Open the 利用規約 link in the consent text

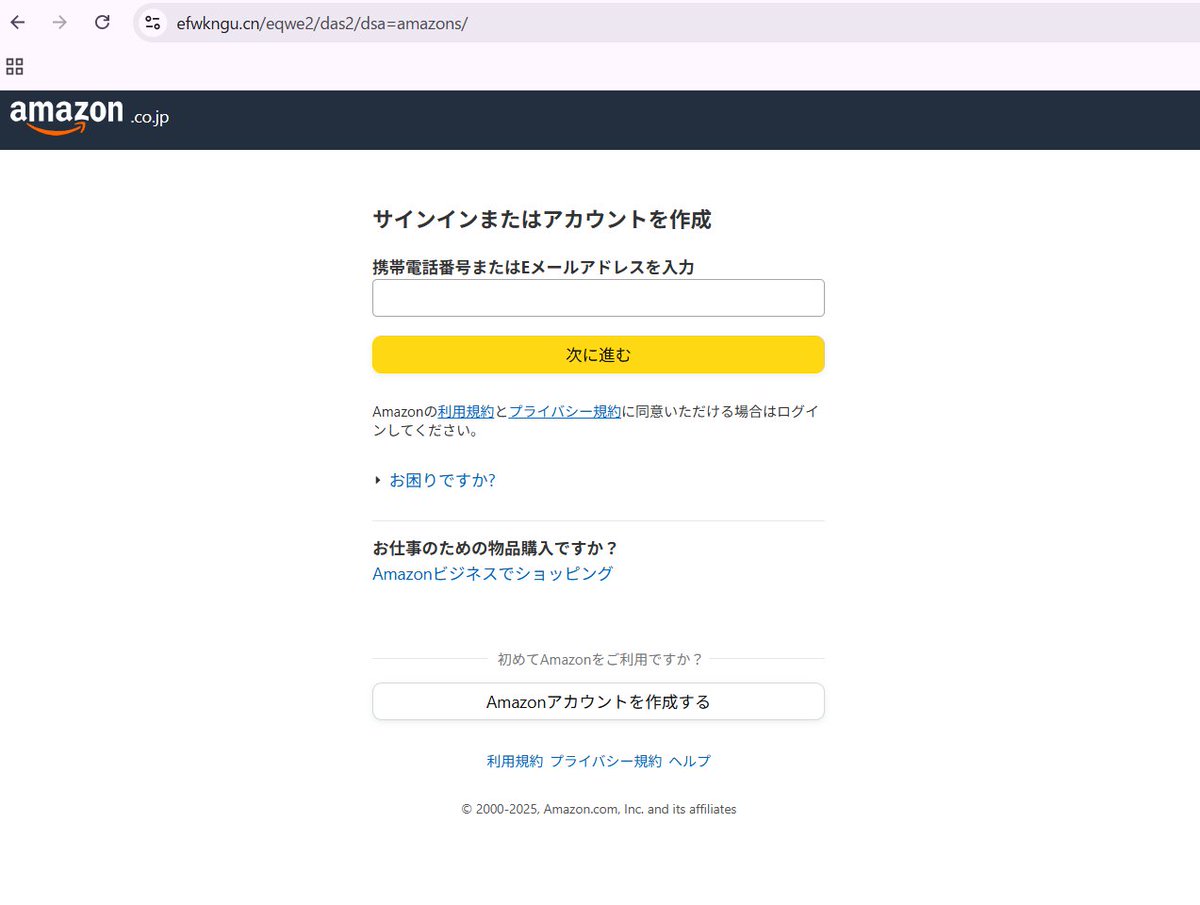click(466, 410)
